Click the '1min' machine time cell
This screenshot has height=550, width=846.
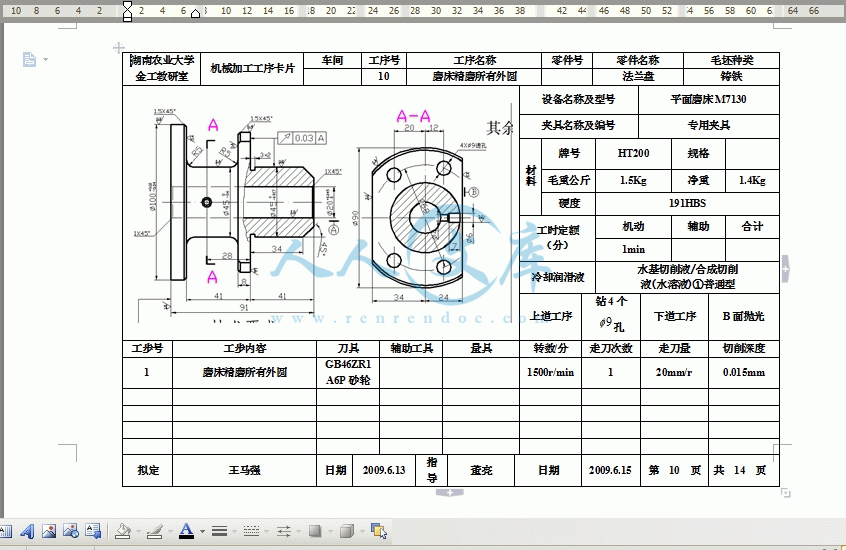[633, 249]
